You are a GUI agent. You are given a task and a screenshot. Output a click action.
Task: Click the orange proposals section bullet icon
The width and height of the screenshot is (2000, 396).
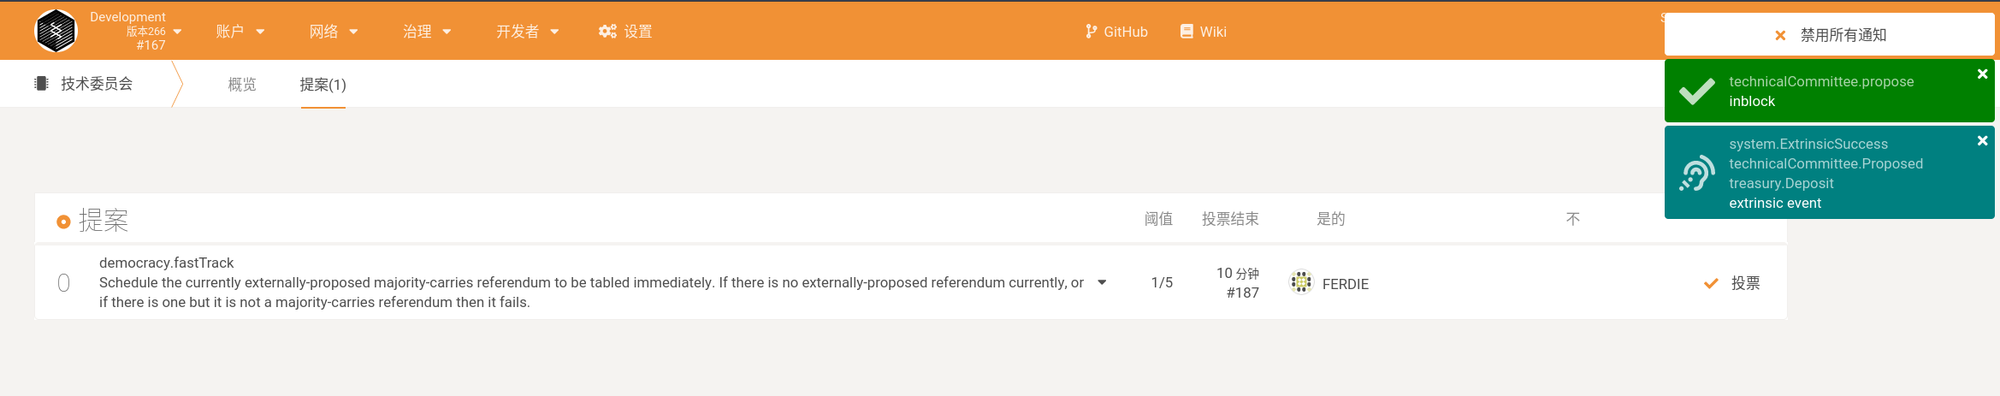[x=63, y=222]
